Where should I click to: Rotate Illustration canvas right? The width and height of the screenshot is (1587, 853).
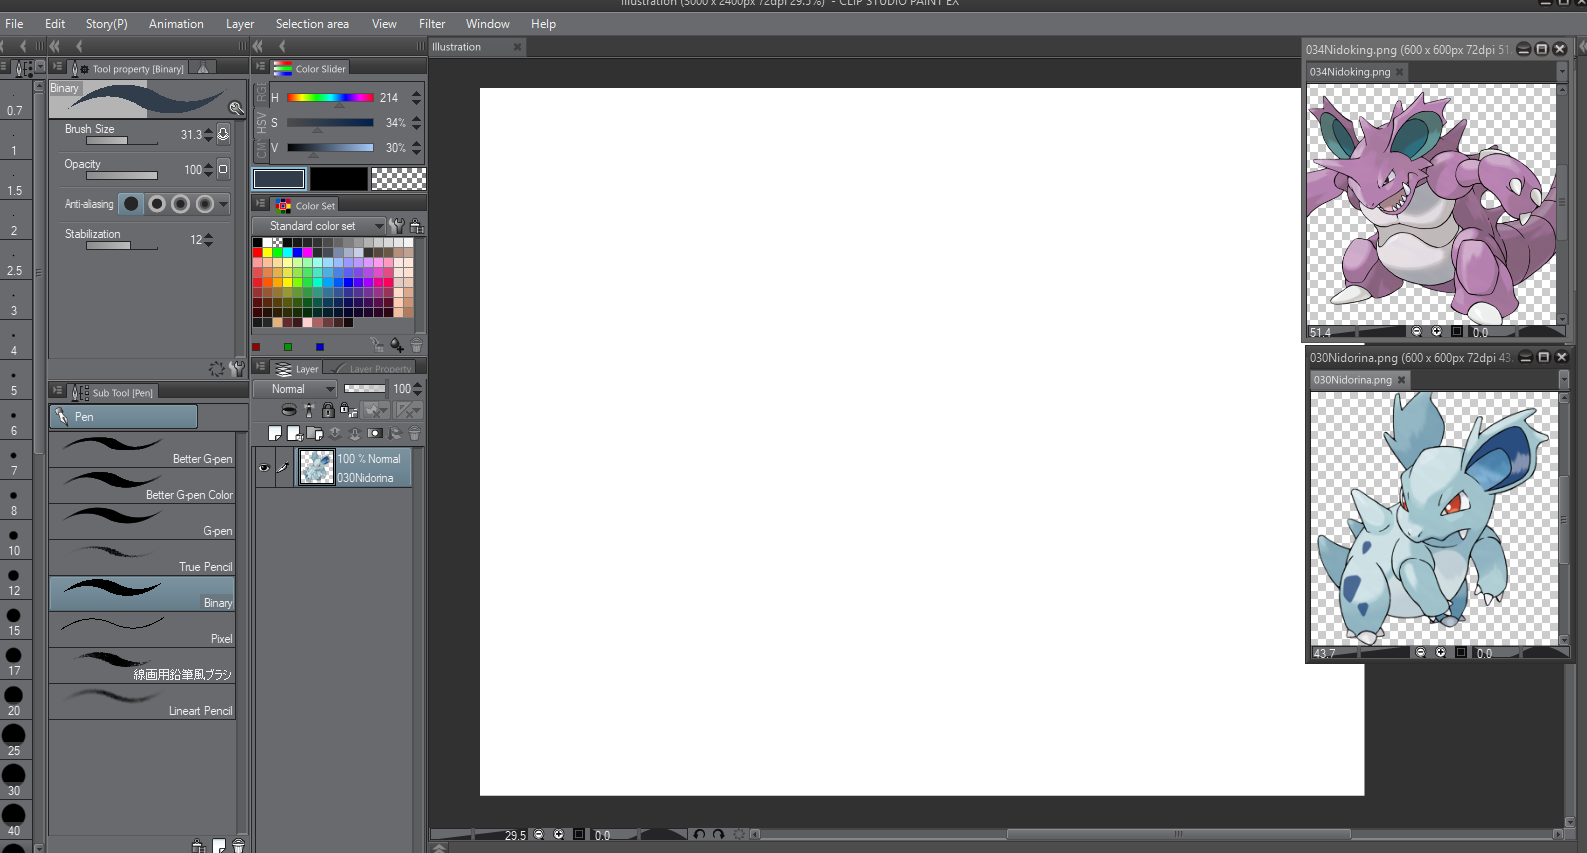(x=718, y=834)
